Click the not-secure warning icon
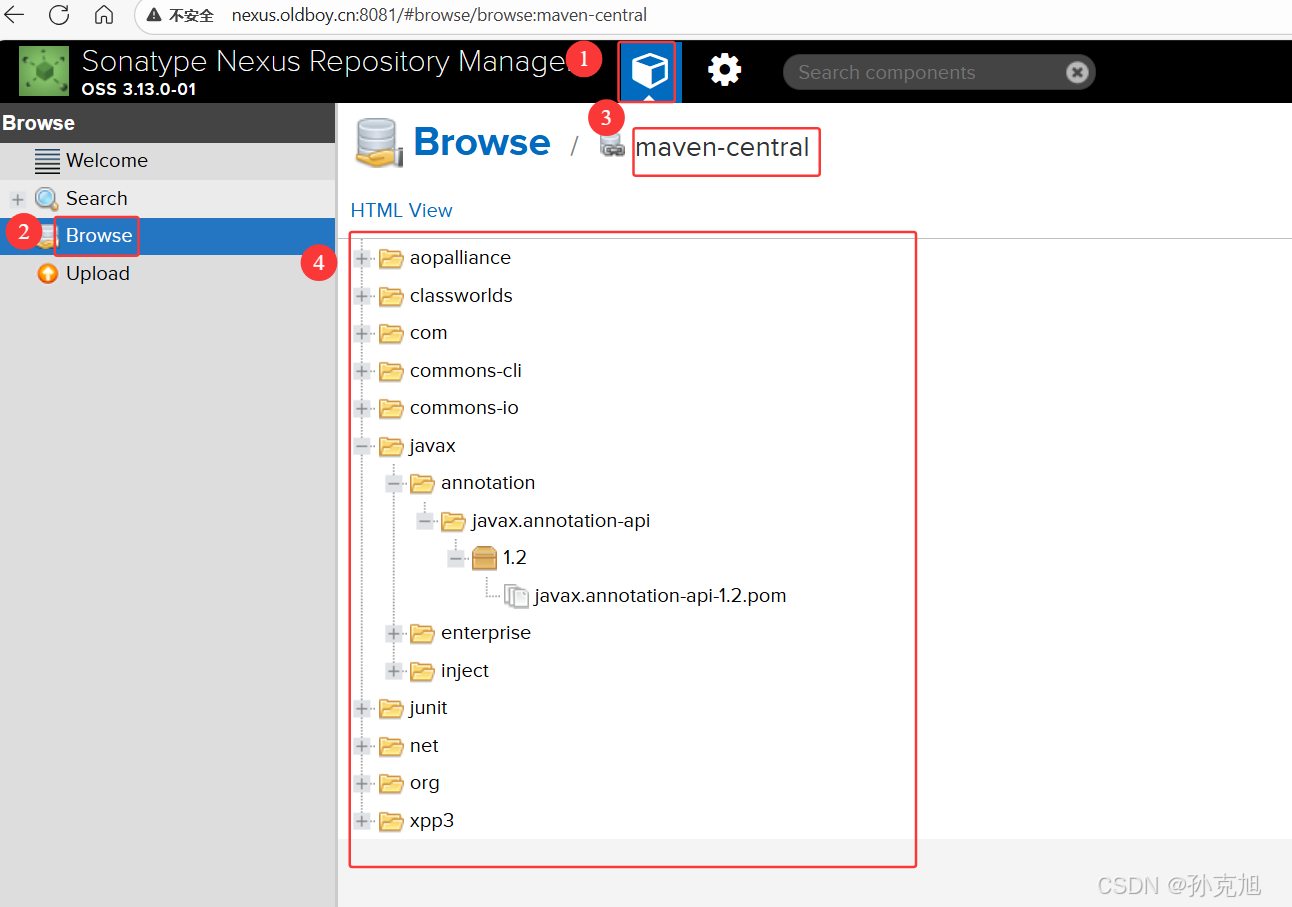 154,15
